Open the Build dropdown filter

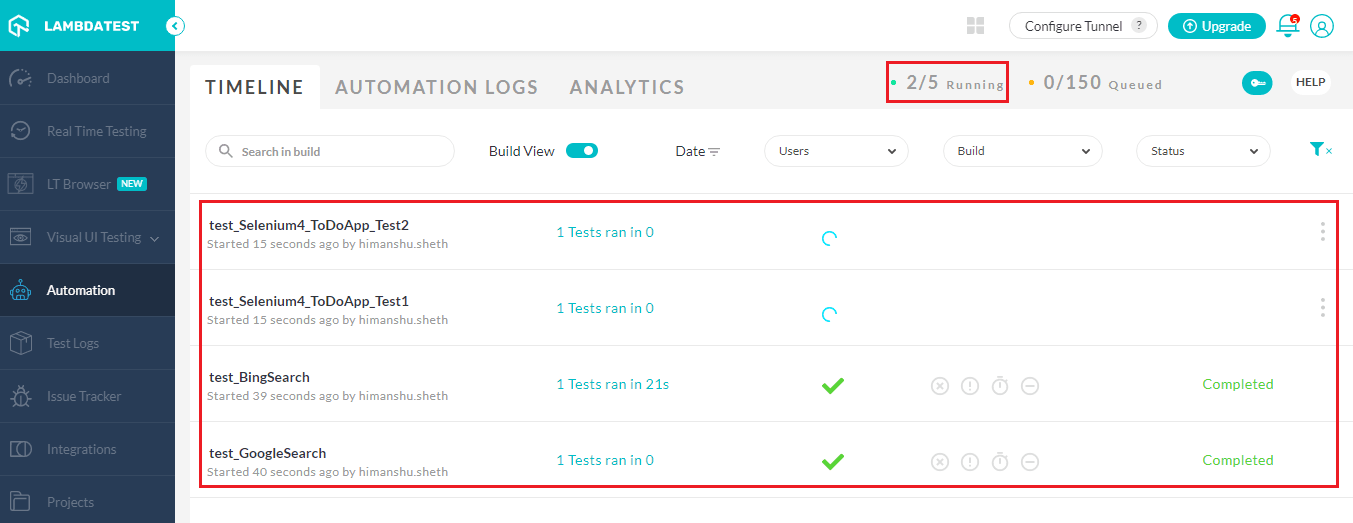(1022, 151)
